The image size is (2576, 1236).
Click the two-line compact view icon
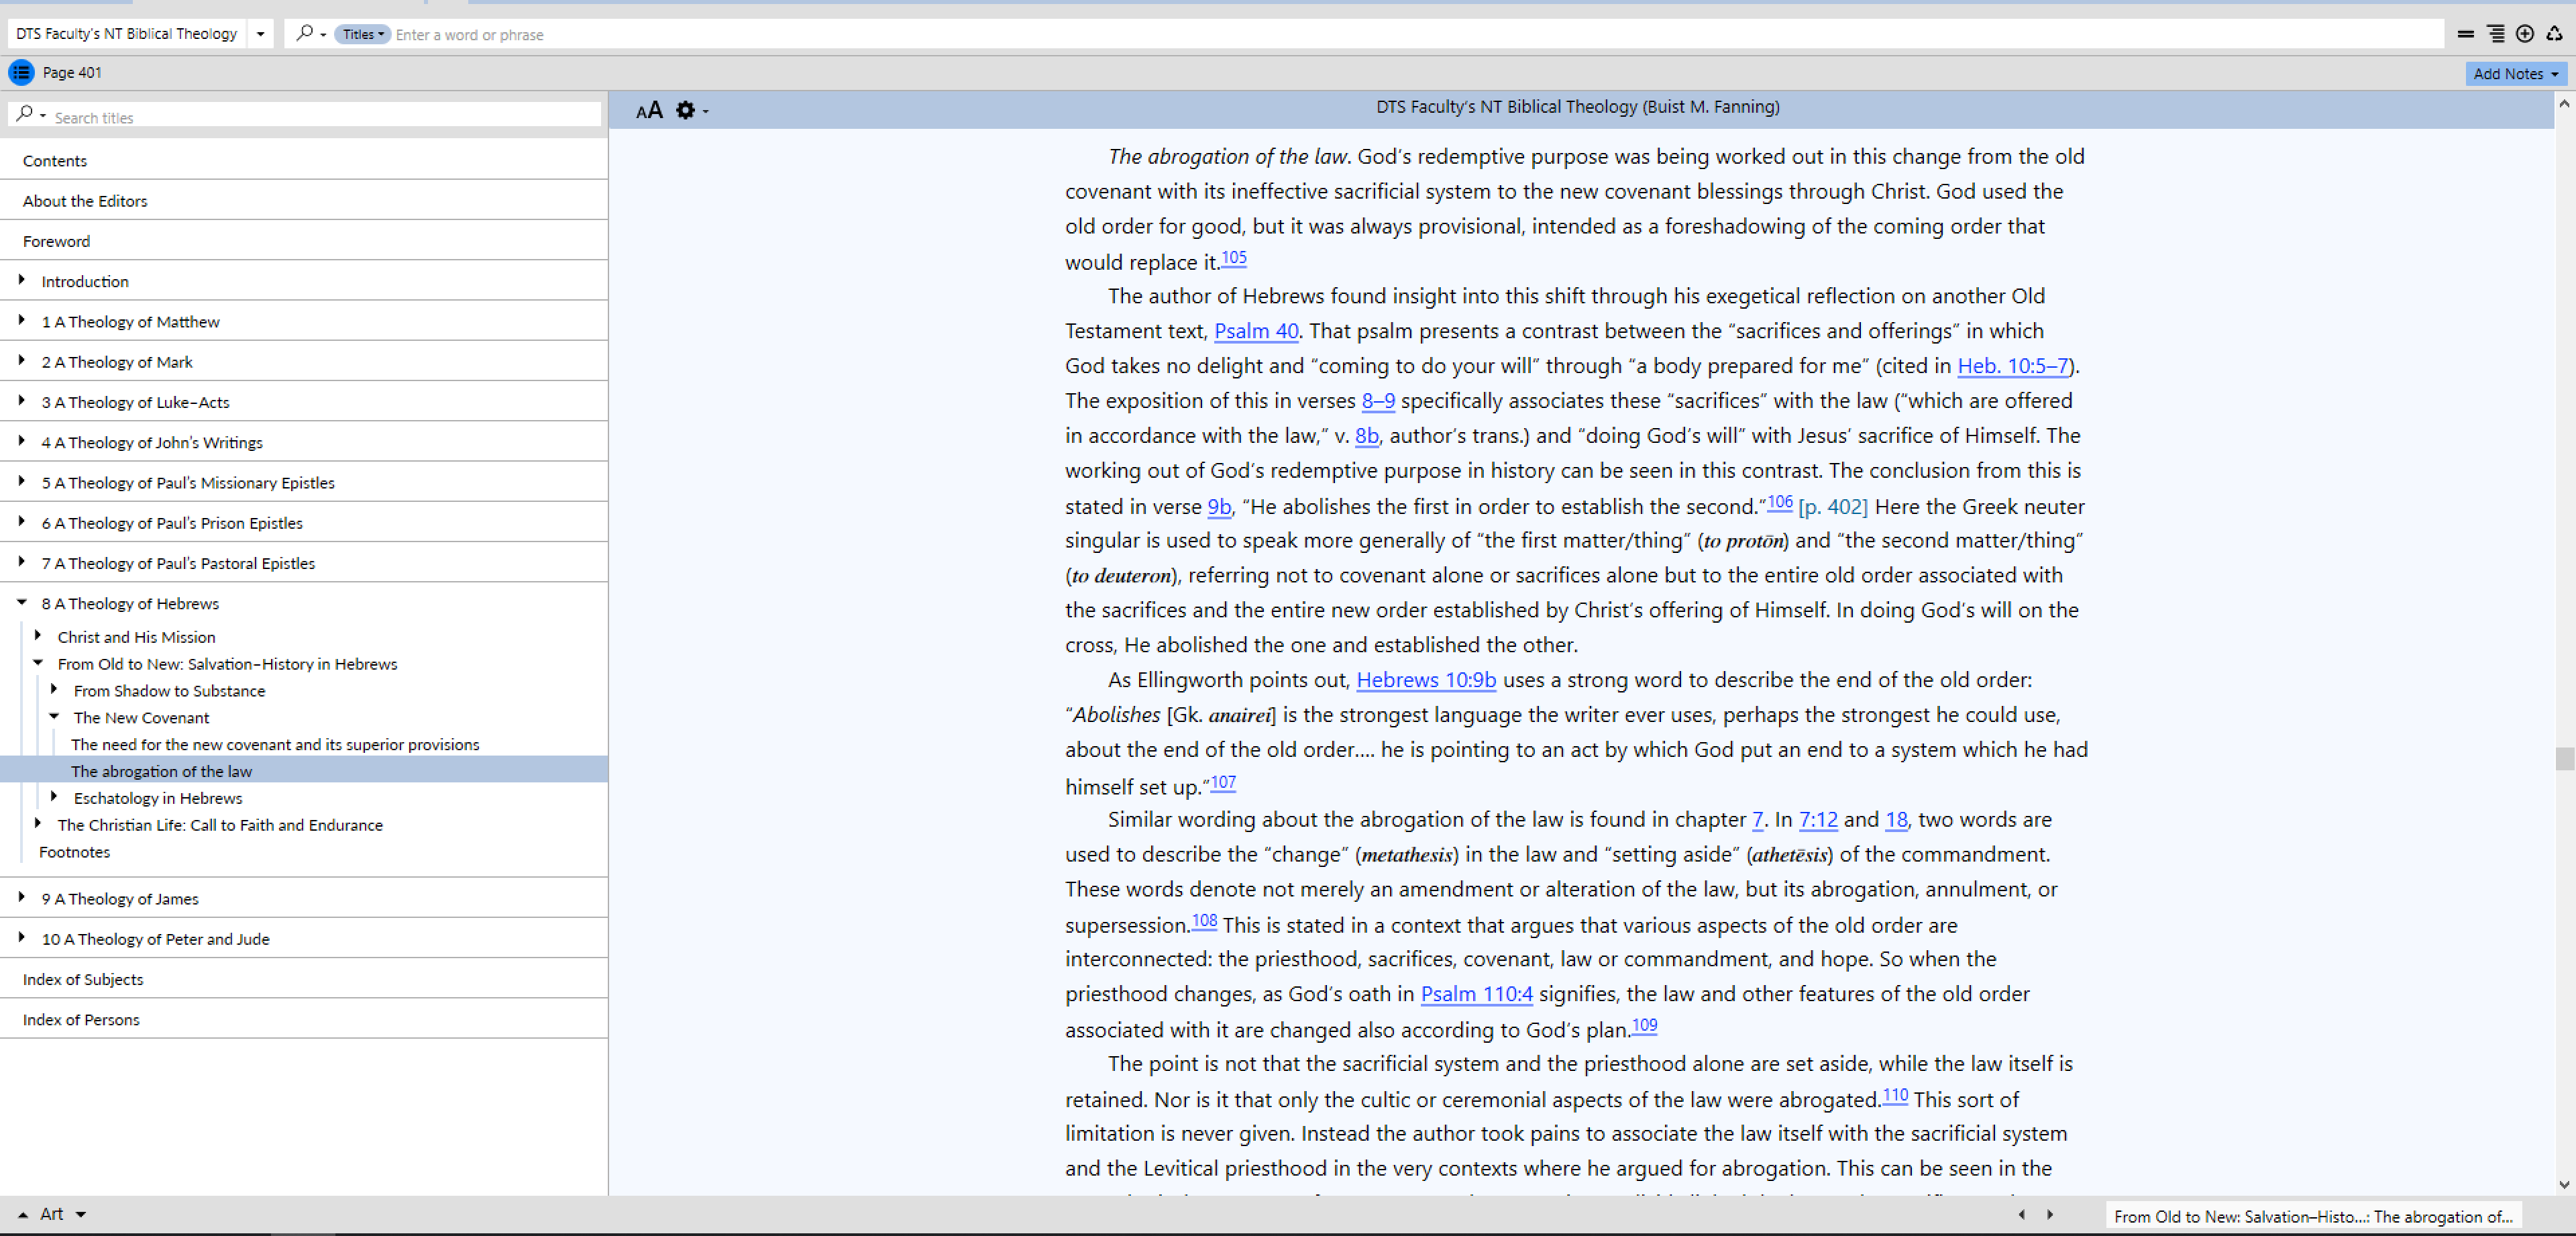pos(2465,34)
